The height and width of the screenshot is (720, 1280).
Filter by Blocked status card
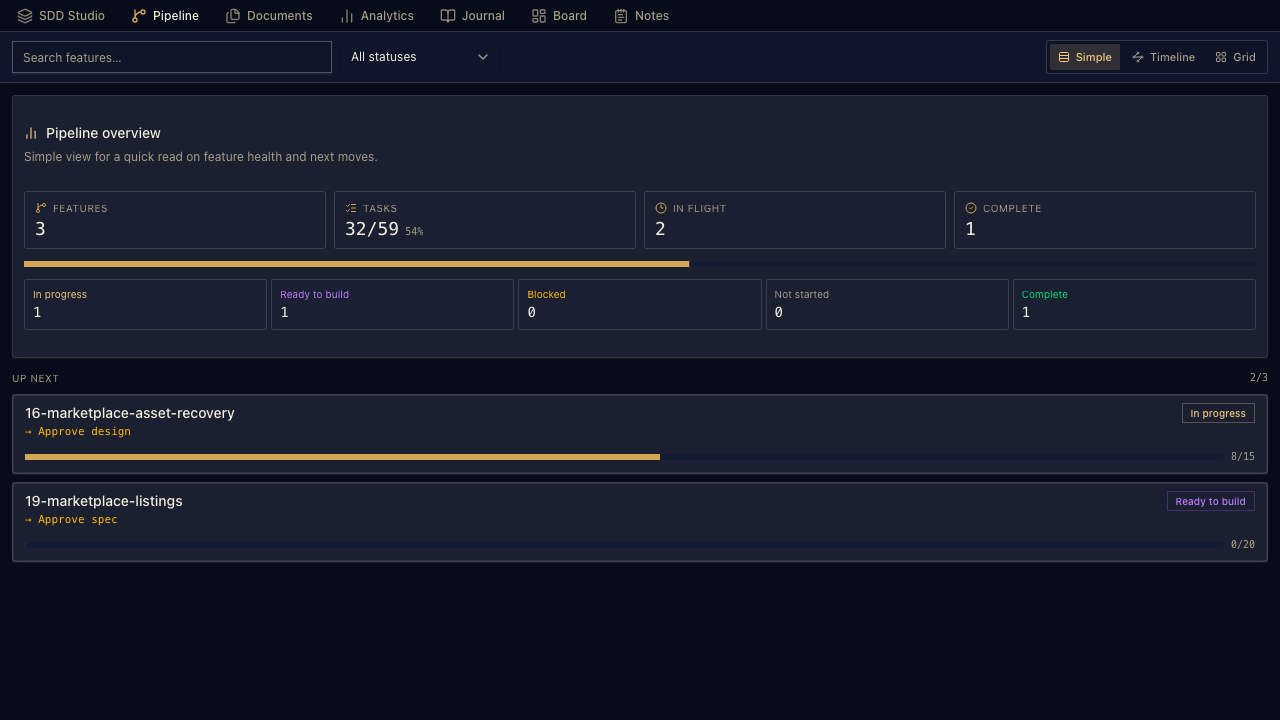(x=640, y=304)
